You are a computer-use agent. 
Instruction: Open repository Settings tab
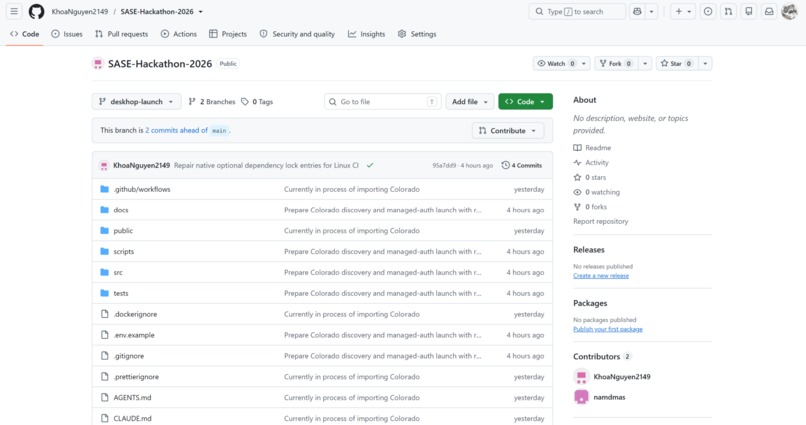[417, 34]
